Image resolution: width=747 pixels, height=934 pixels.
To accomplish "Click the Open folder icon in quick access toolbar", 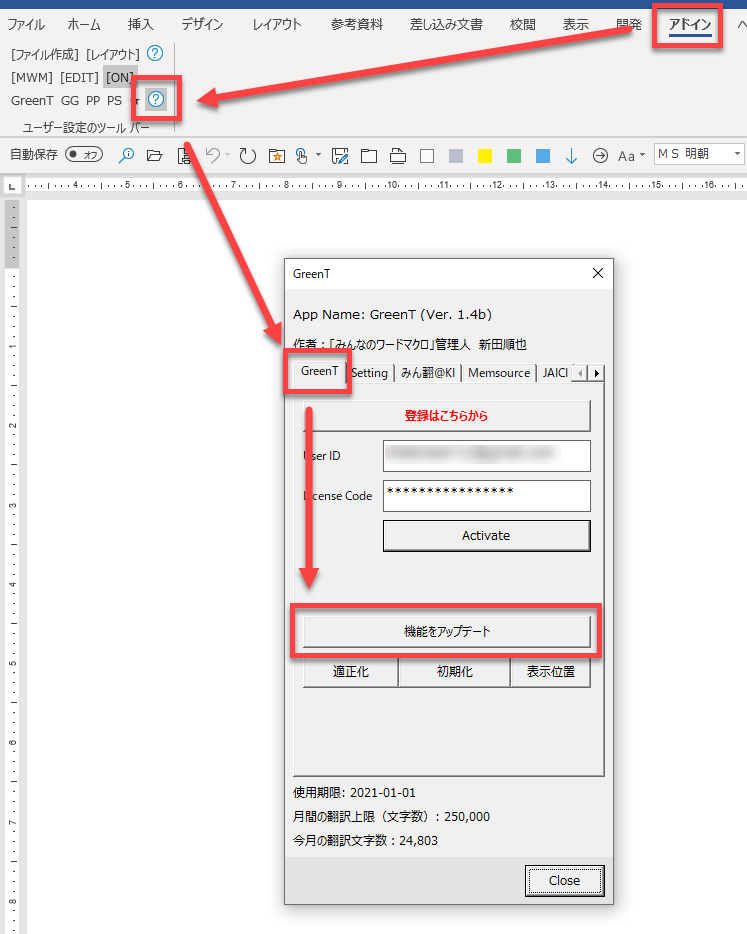I will coord(154,155).
